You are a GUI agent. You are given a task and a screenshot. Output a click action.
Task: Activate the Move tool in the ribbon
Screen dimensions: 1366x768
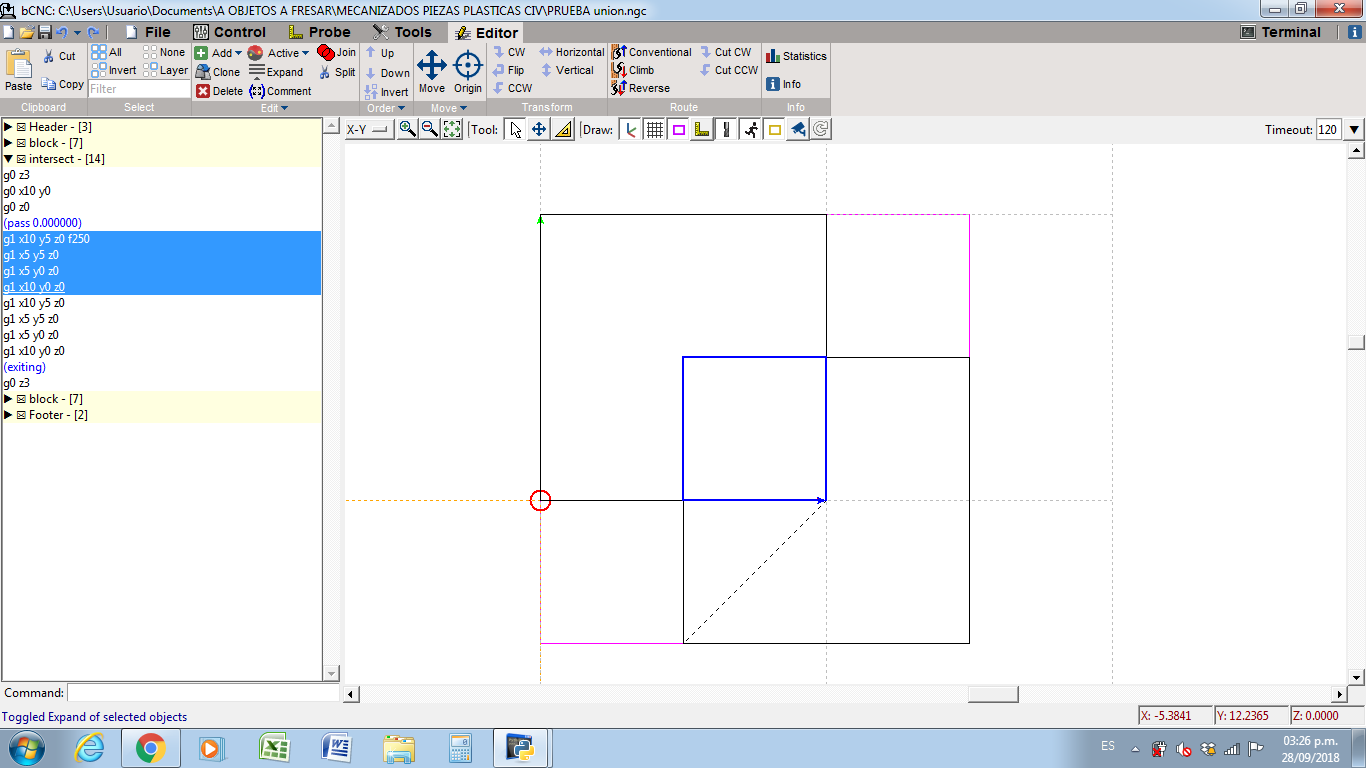click(x=432, y=71)
